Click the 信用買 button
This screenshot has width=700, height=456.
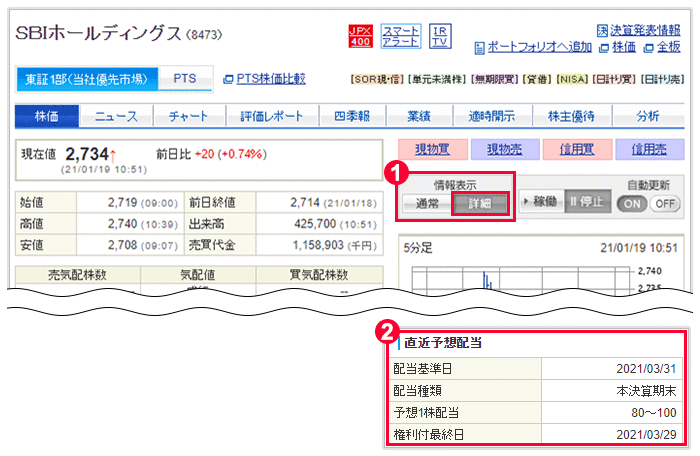click(577, 149)
